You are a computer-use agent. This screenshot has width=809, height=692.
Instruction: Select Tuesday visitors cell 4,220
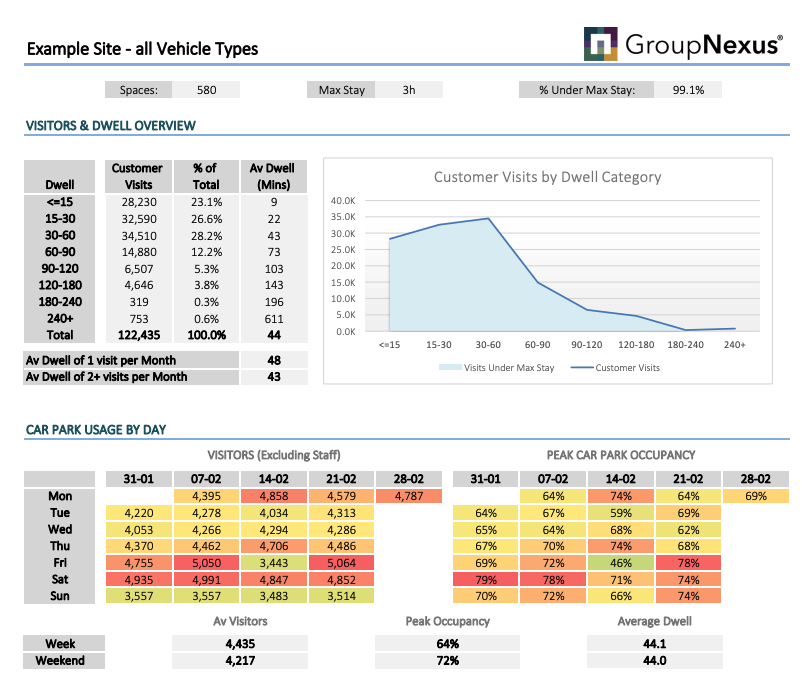139,513
